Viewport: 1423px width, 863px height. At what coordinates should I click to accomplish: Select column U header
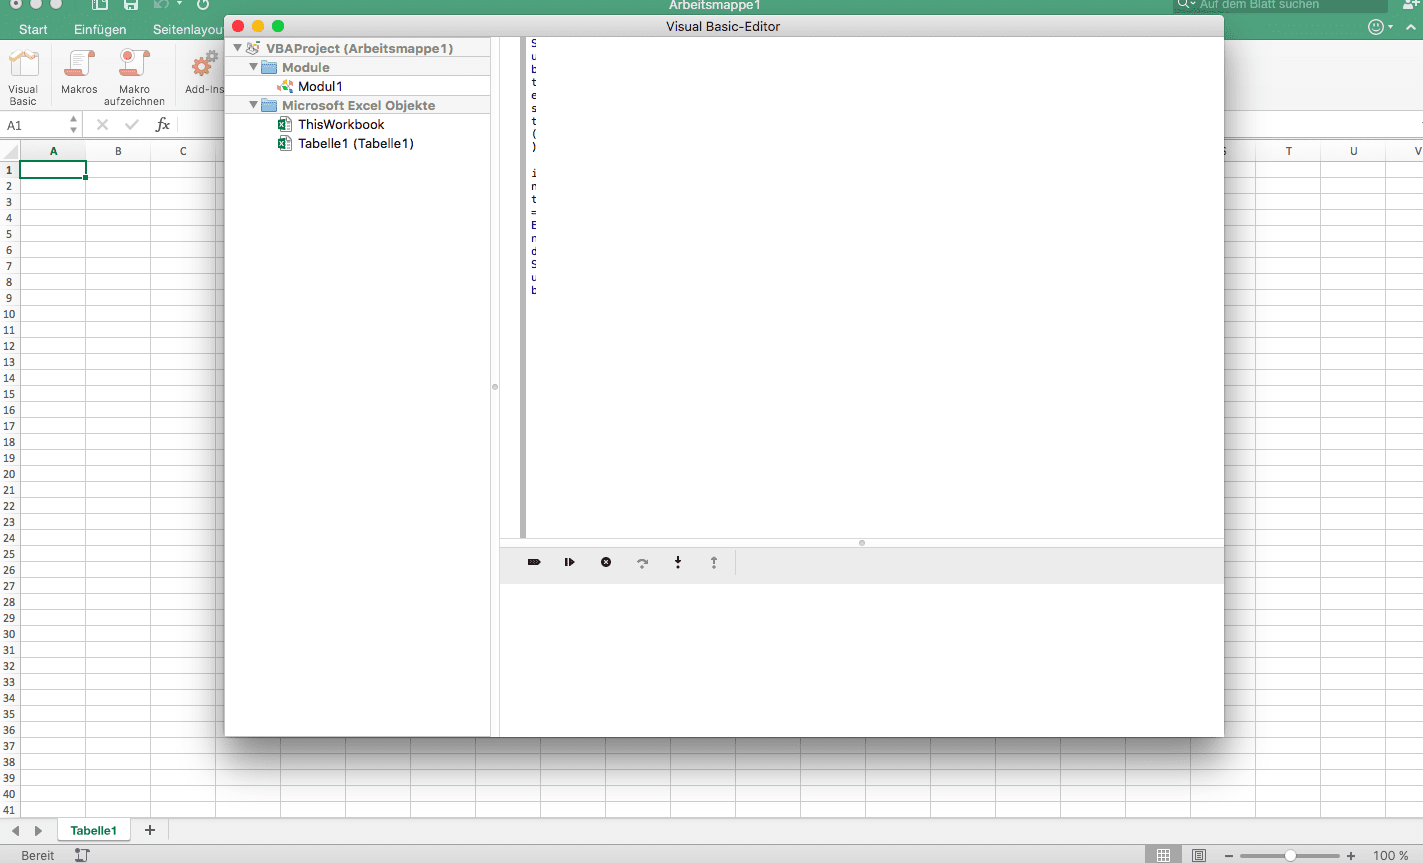click(x=1353, y=151)
